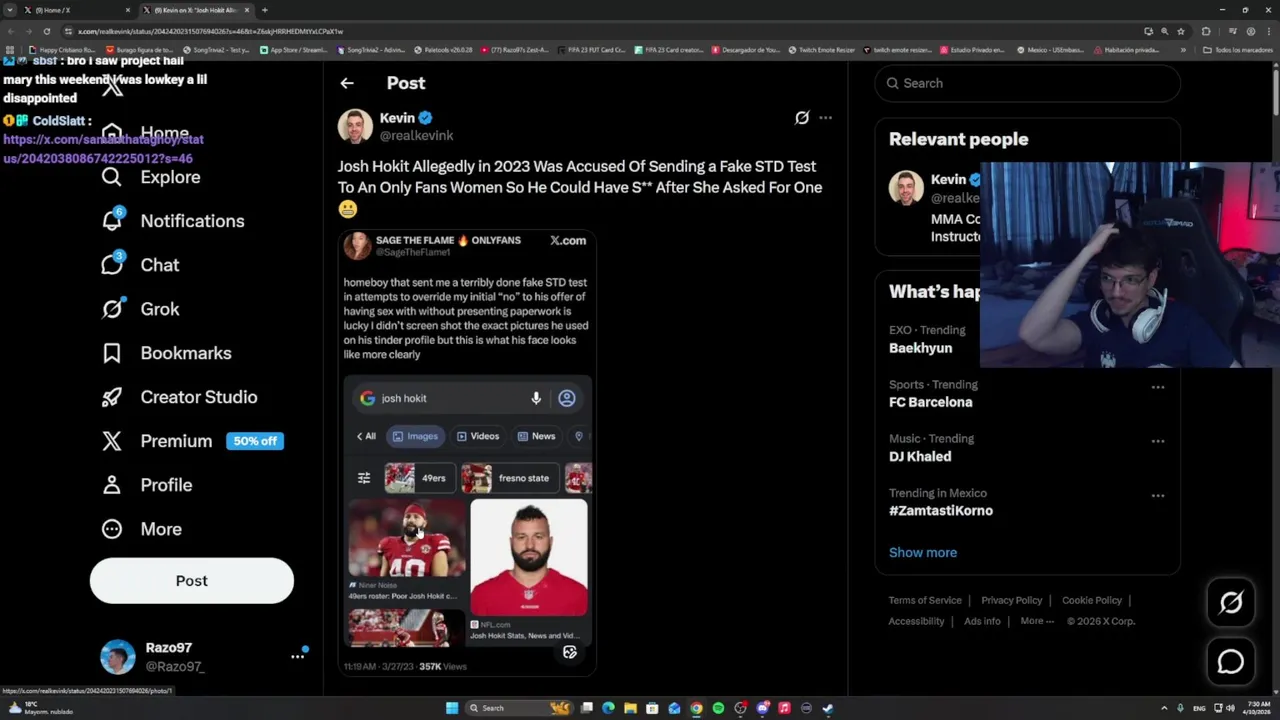The width and height of the screenshot is (1280, 720).
Task: Switch to the Home / X browser tab
Action: click(x=73, y=10)
